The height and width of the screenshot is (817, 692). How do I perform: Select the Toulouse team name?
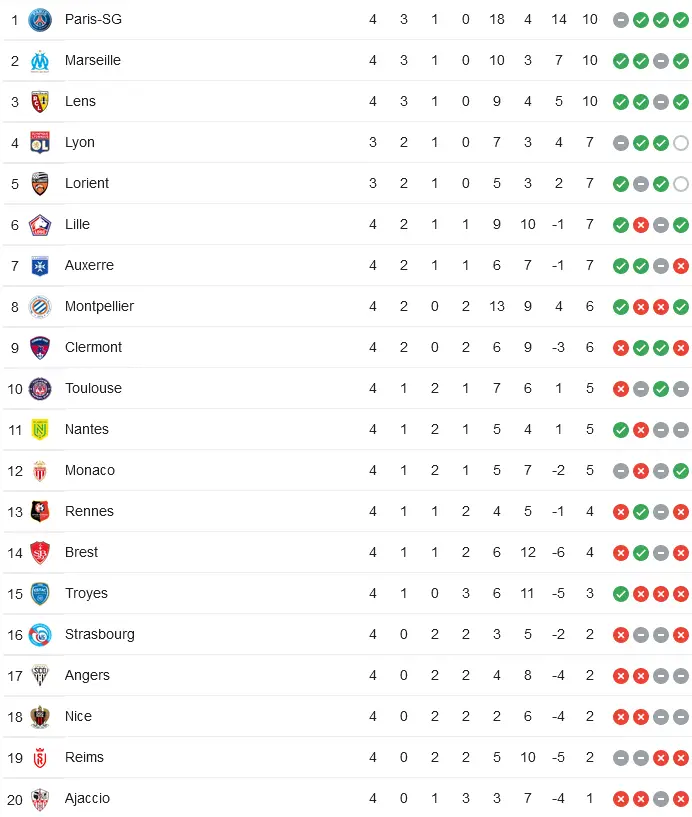(x=93, y=388)
